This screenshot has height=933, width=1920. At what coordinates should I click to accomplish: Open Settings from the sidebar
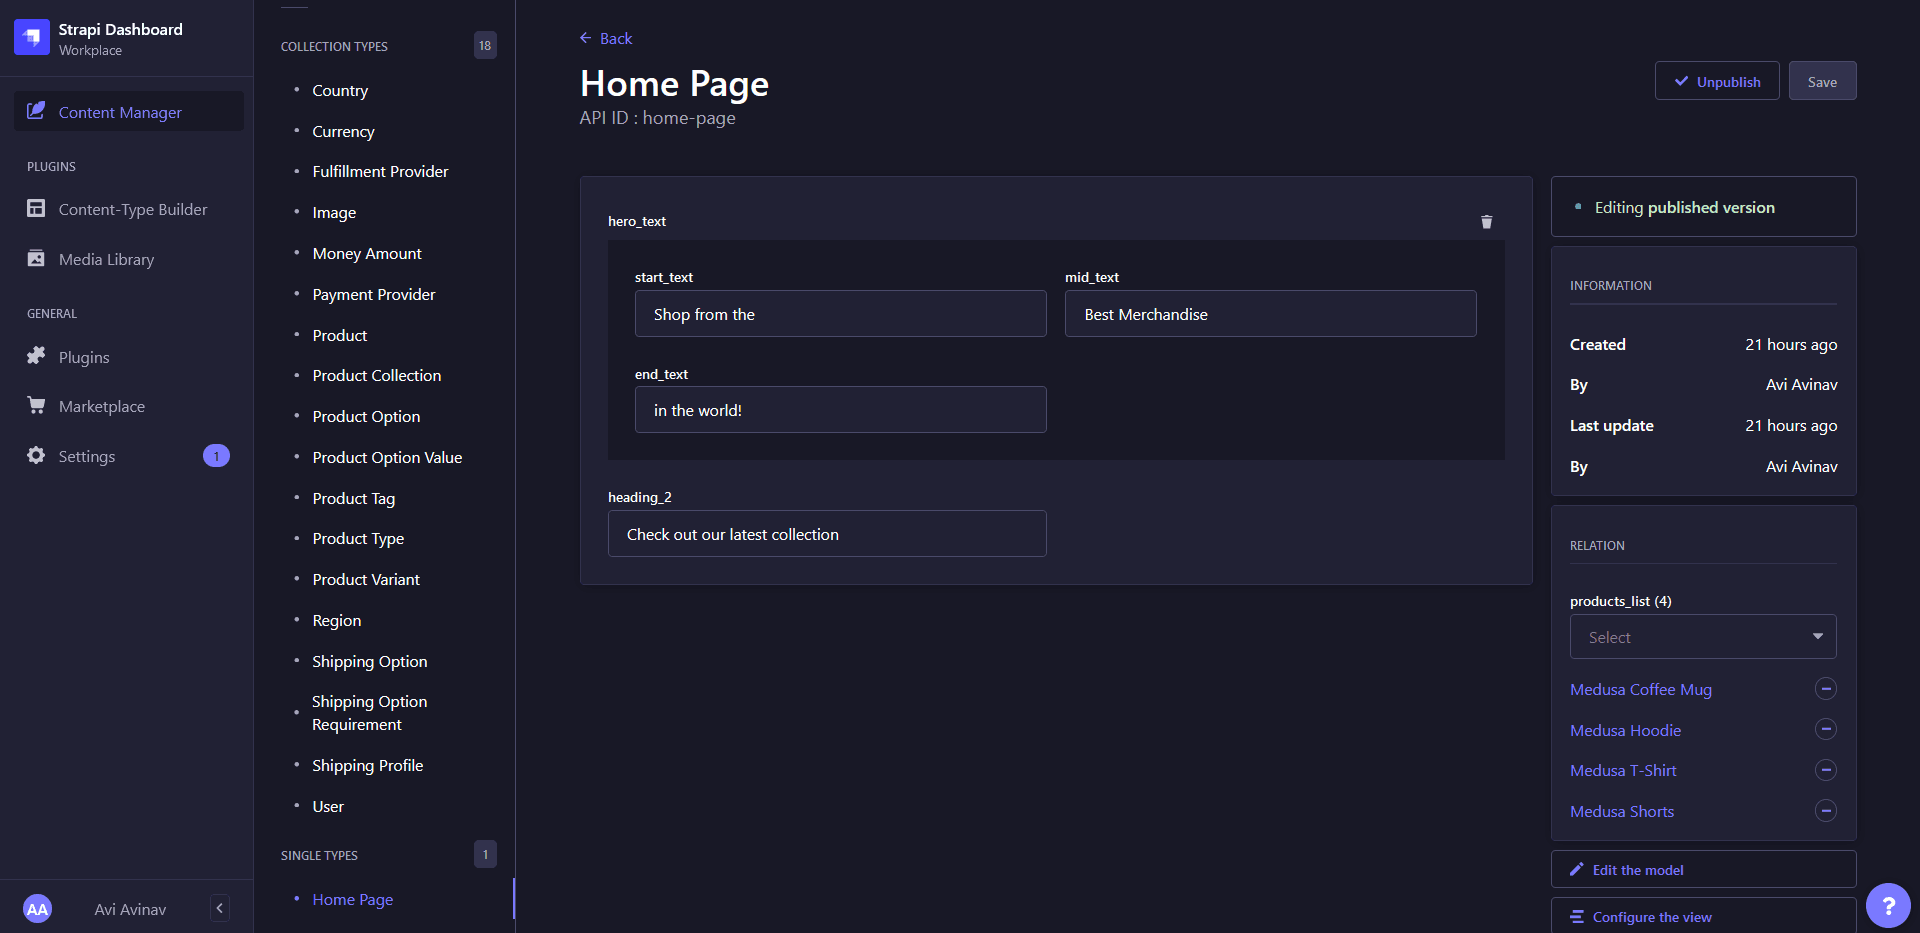click(x=84, y=456)
